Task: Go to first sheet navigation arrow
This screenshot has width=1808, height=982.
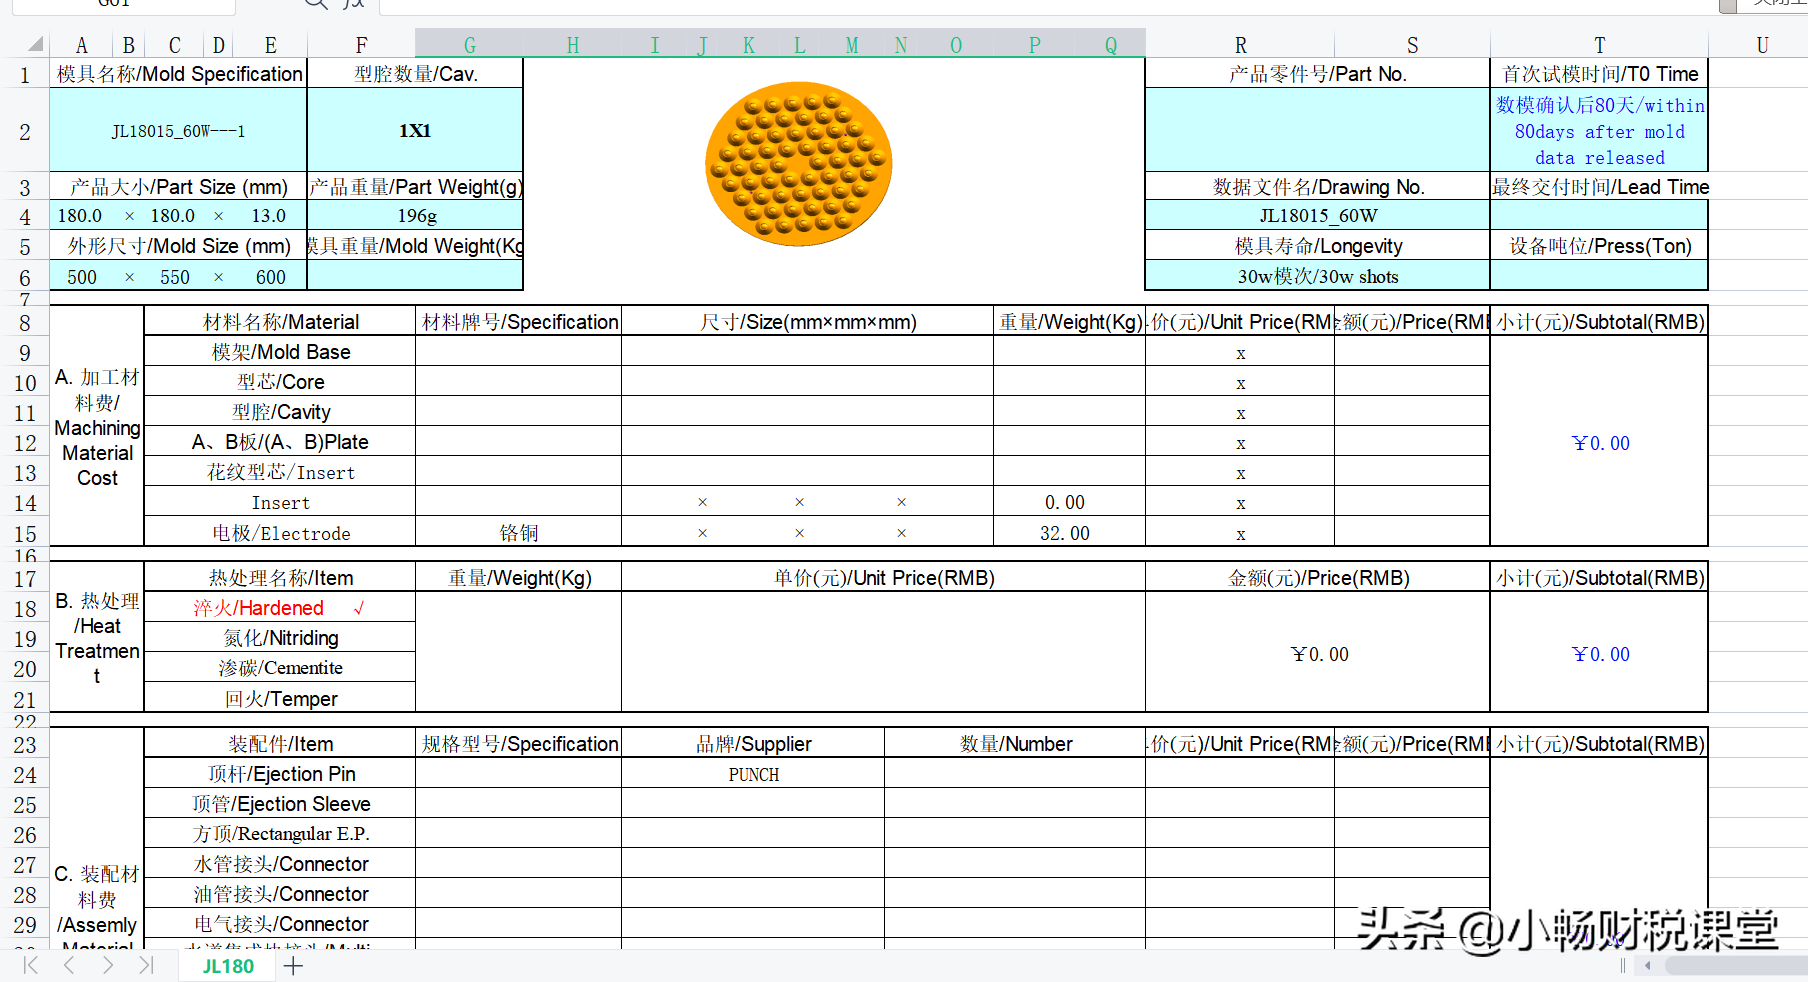Action: 30,965
